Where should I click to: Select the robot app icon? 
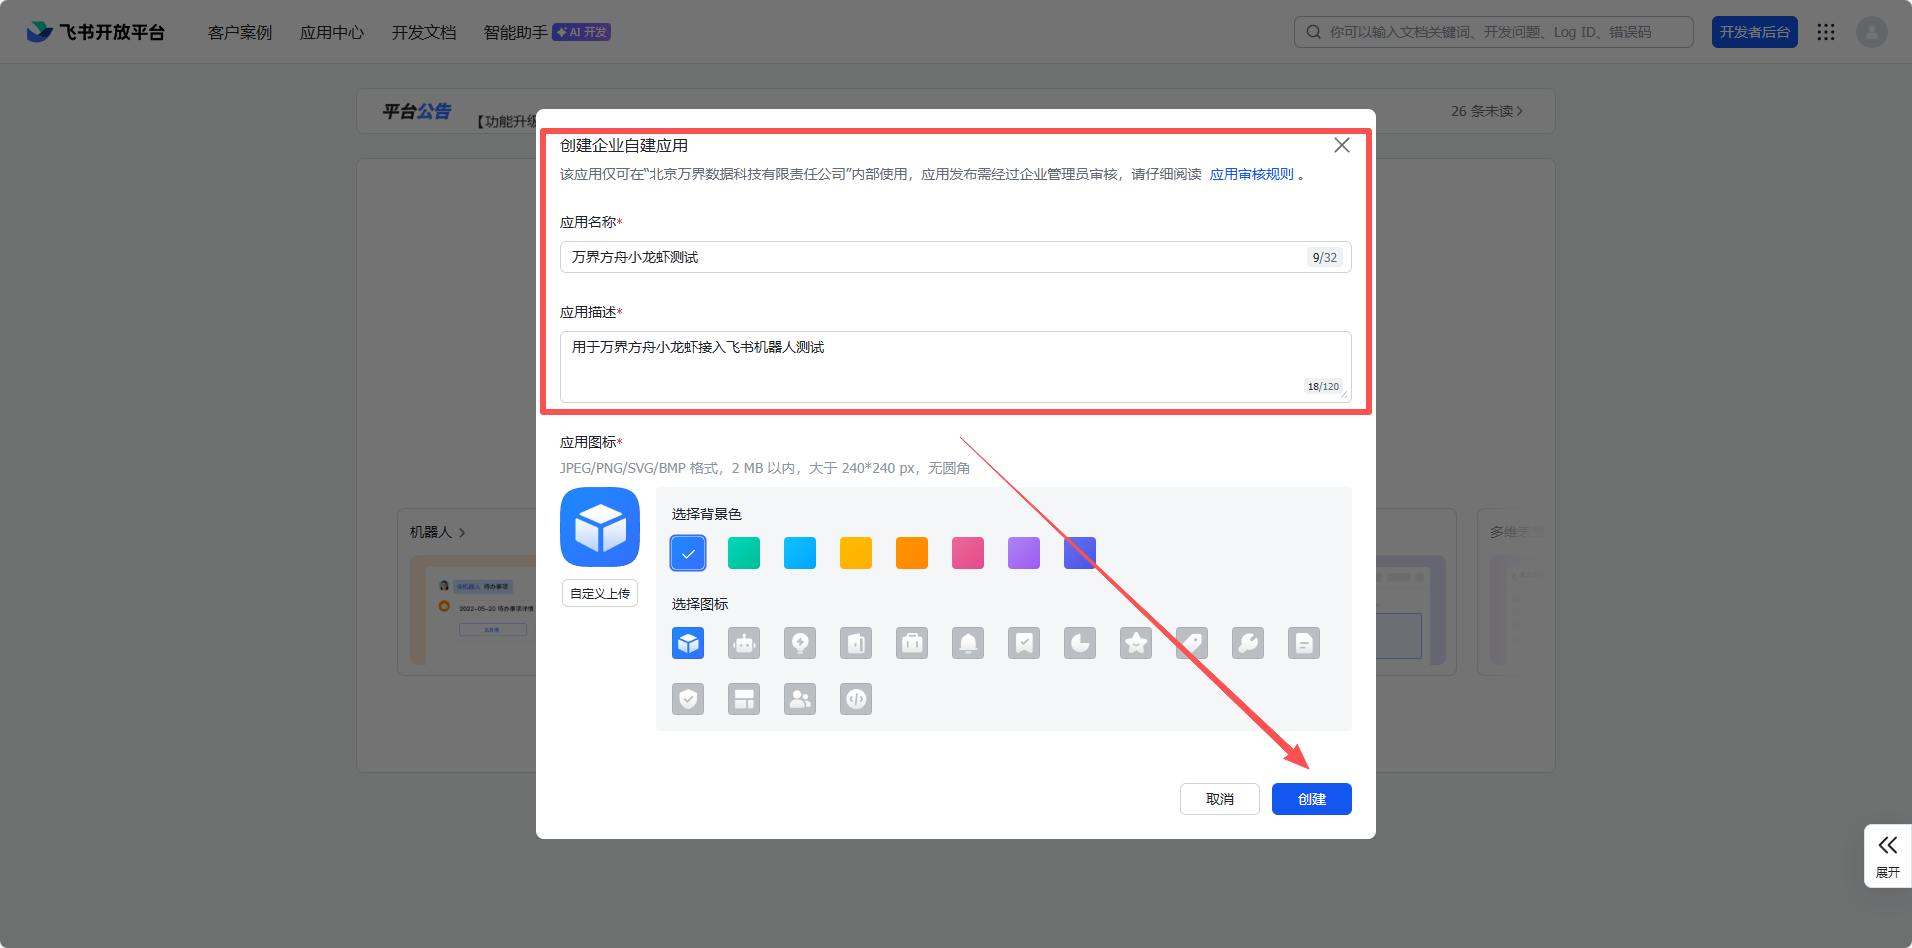click(x=744, y=643)
